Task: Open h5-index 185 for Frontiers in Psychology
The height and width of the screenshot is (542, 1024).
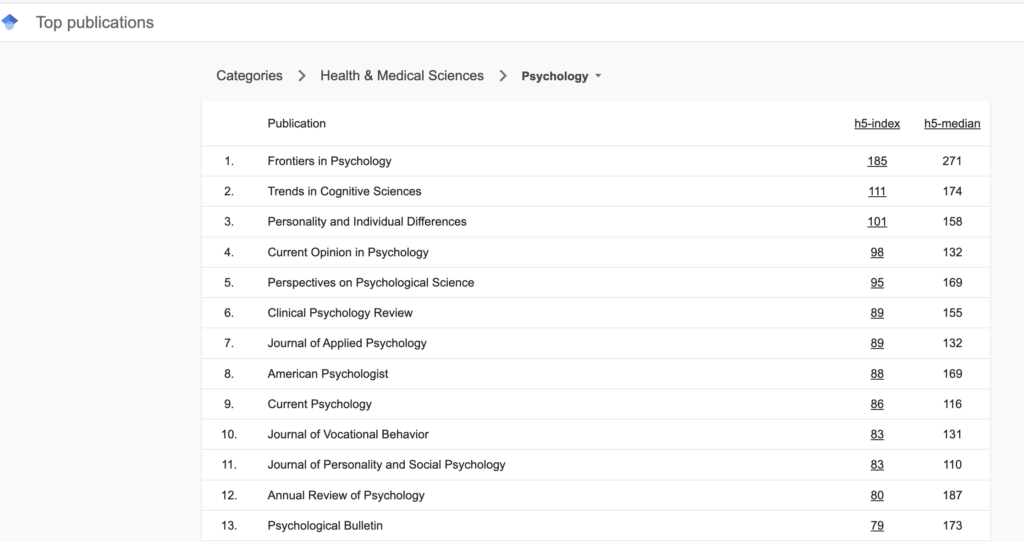Action: 877,161
